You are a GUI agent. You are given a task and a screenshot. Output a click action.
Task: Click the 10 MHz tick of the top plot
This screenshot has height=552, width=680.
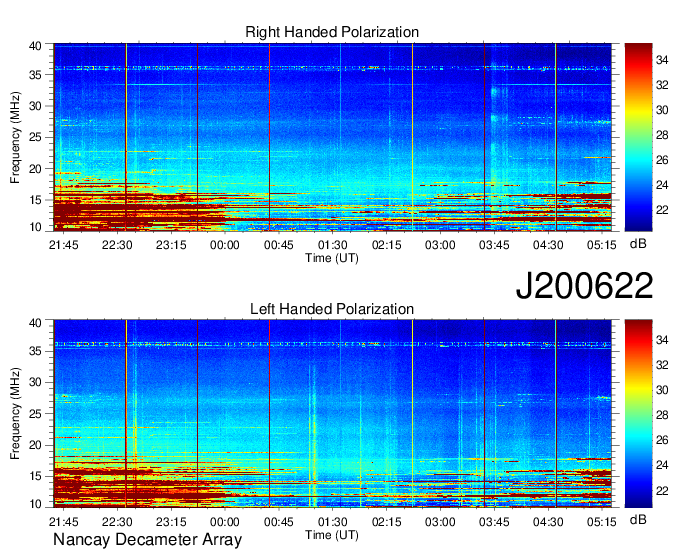coord(35,227)
